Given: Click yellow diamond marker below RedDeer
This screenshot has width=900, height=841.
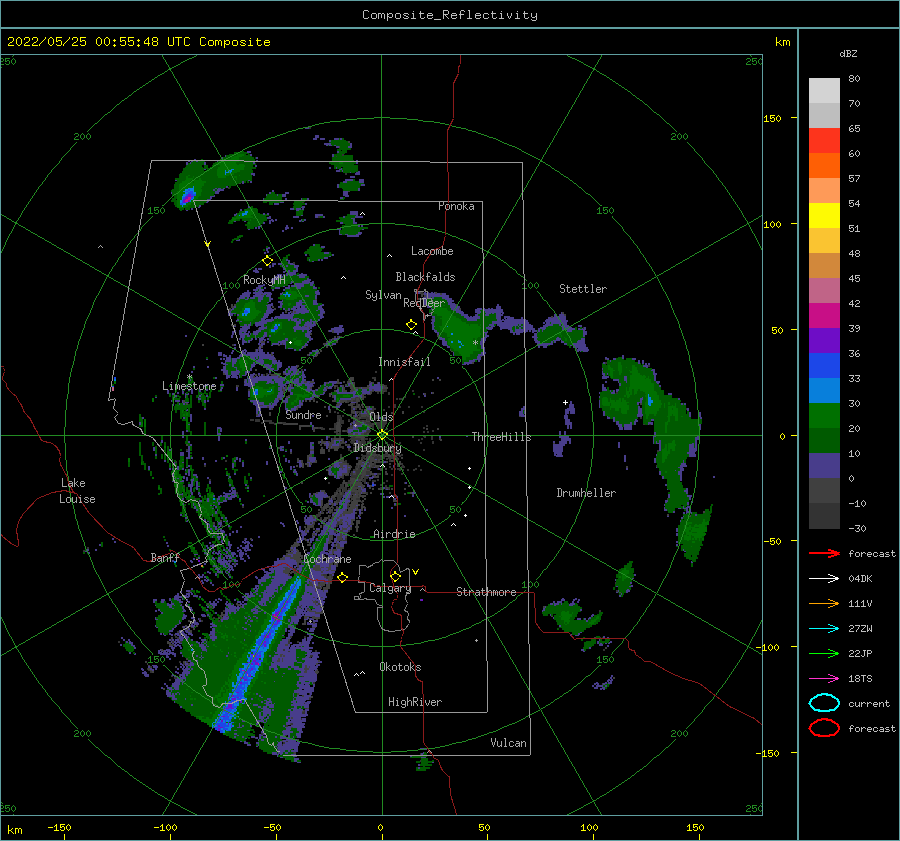Looking at the screenshot, I should 412,325.
